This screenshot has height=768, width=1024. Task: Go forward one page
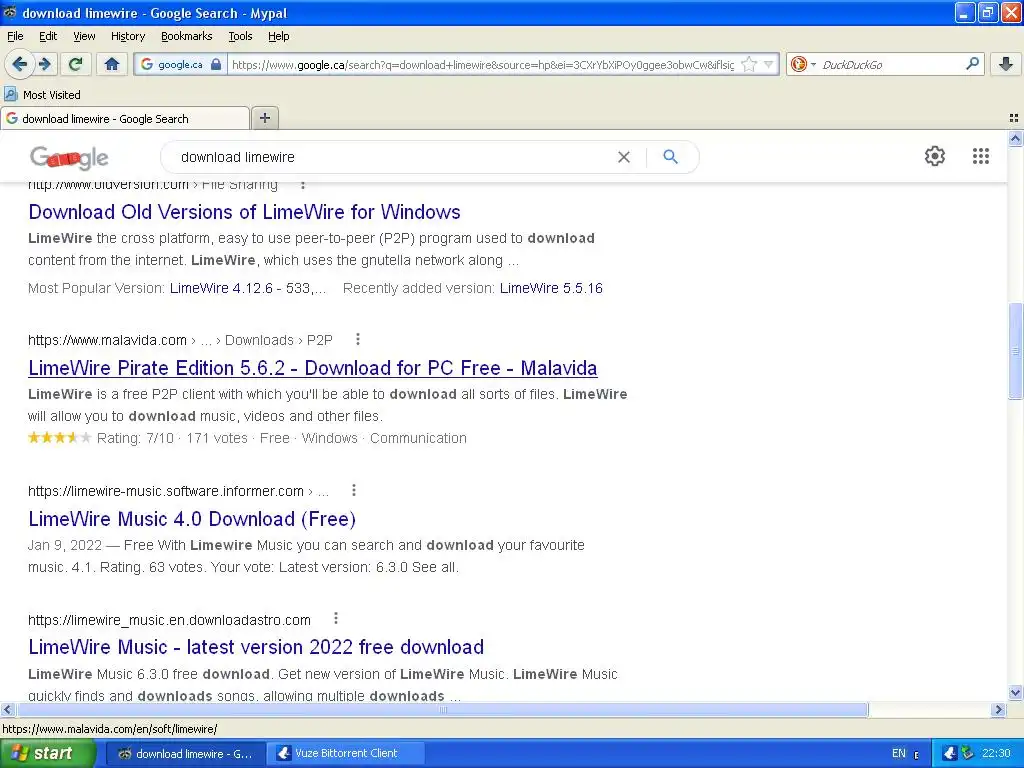45,64
